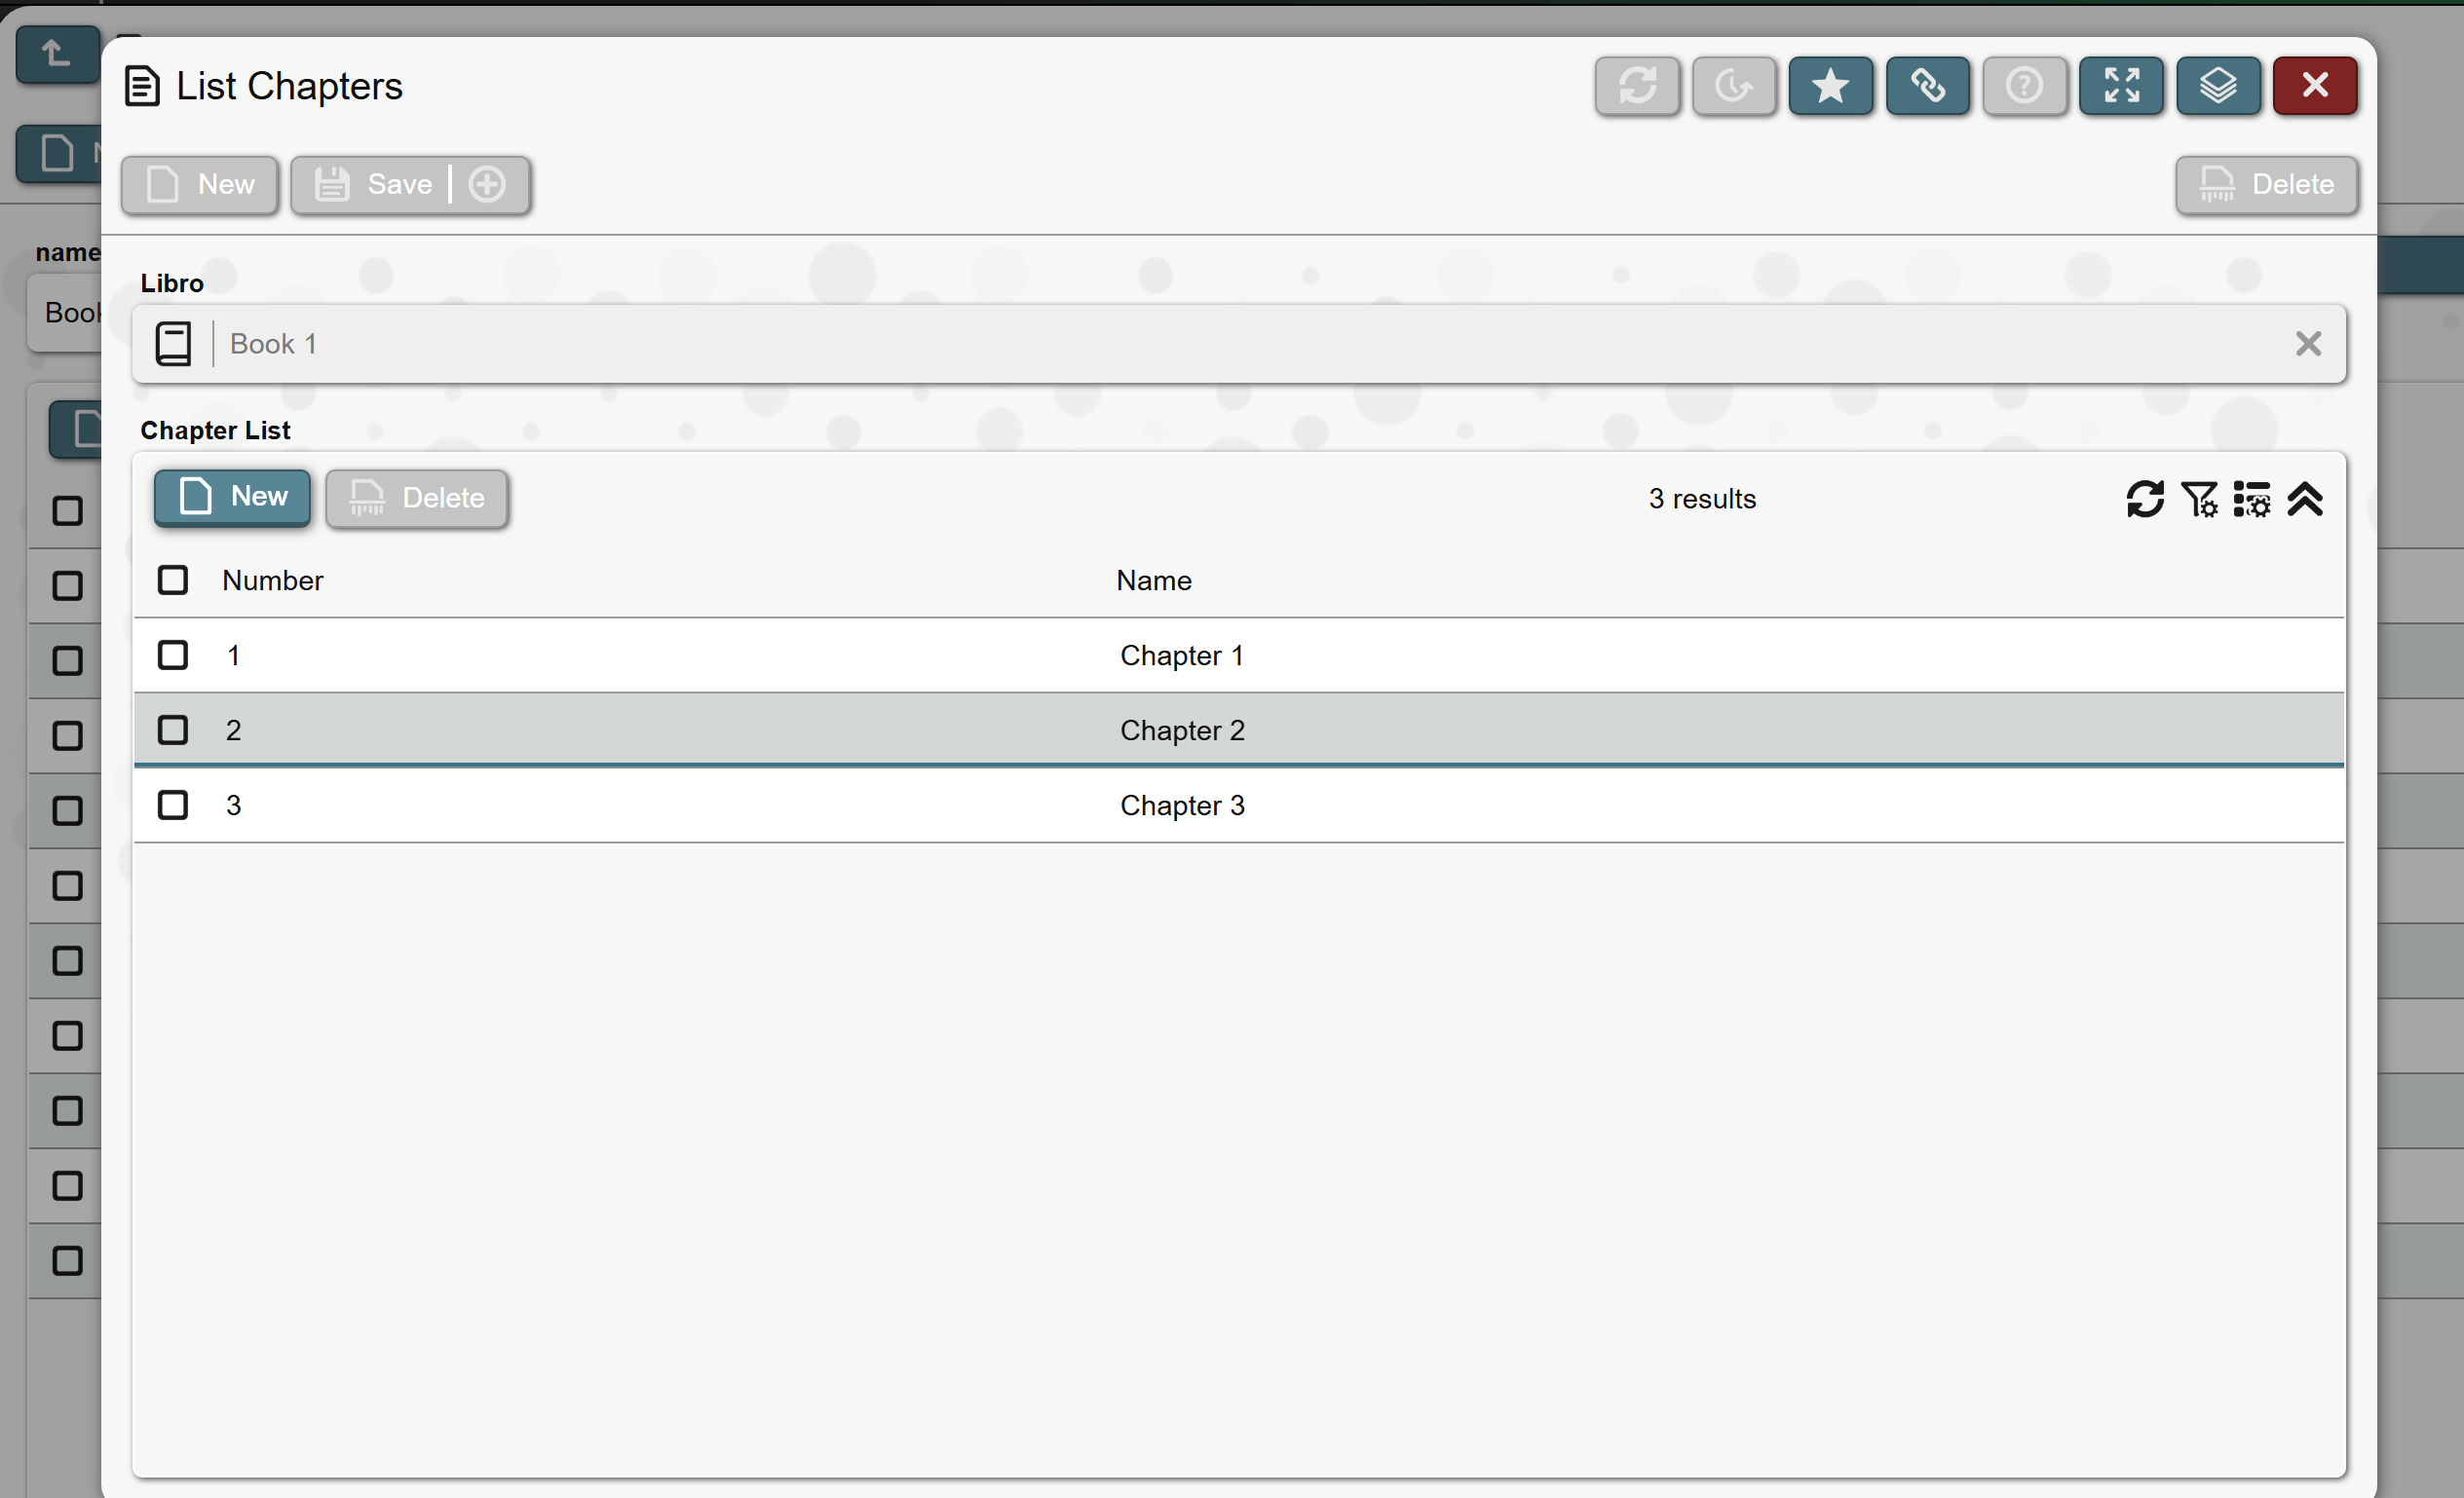Viewport: 2464px width, 1498px height.
Task: Collapse the Chapter List with double chevron
Action: point(2305,499)
